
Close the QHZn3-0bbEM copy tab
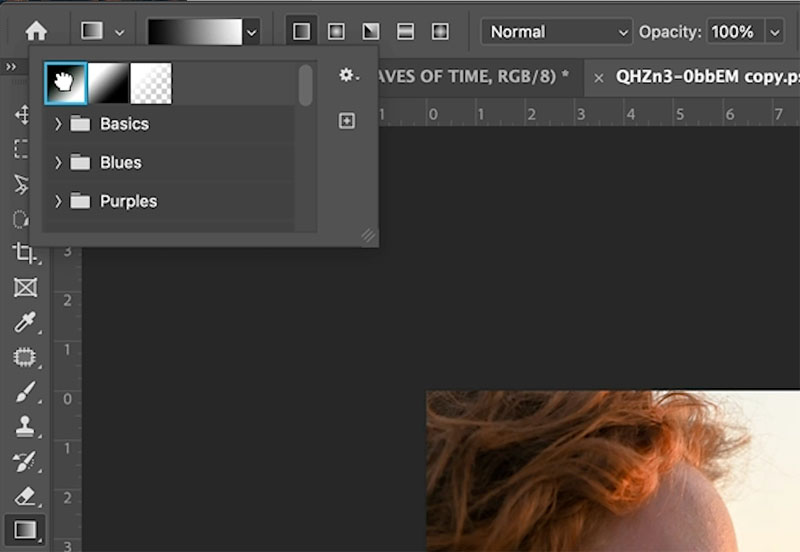tap(599, 78)
